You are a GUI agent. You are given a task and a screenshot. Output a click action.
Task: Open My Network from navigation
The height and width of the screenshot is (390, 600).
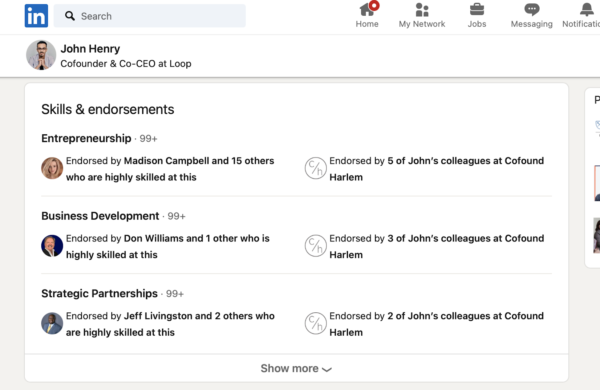click(422, 15)
